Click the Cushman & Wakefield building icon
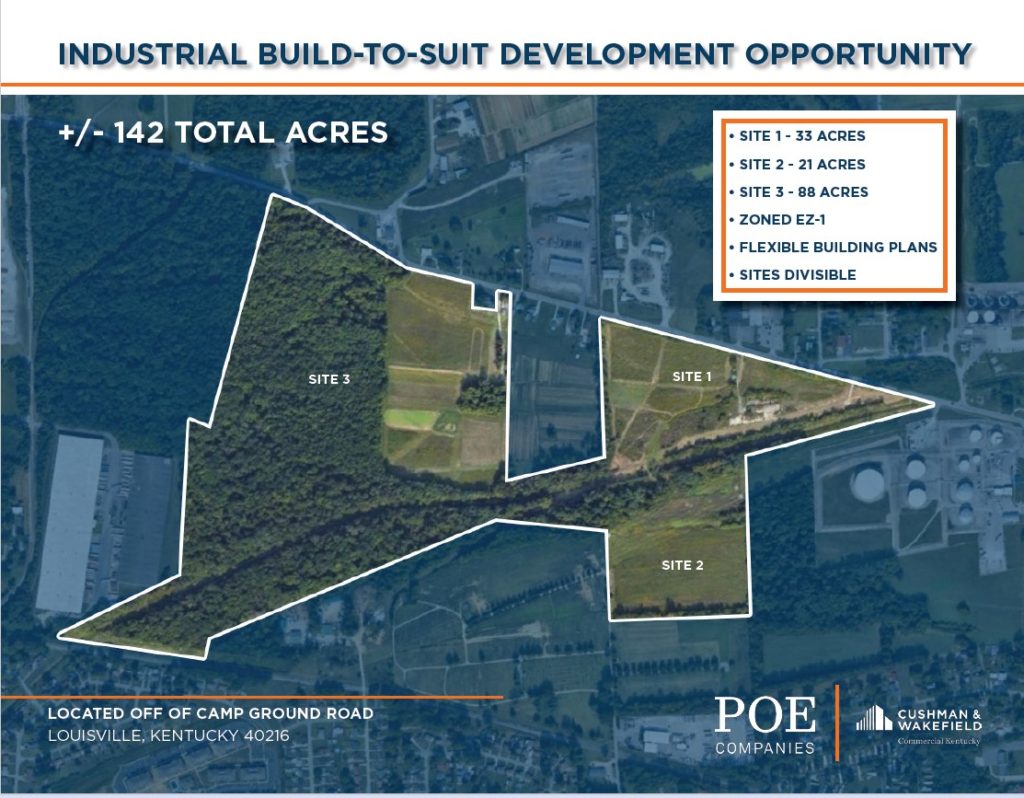The width and height of the screenshot is (1024, 798). coord(874,718)
